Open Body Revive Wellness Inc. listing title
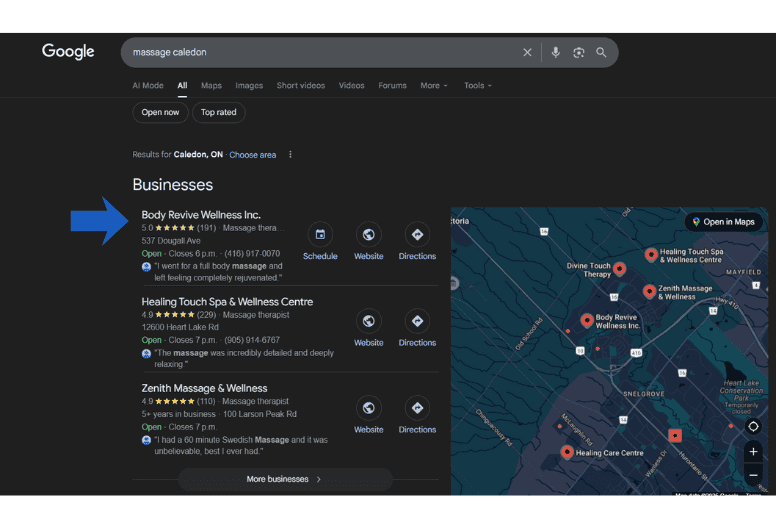This screenshot has width=776, height=528. point(201,215)
